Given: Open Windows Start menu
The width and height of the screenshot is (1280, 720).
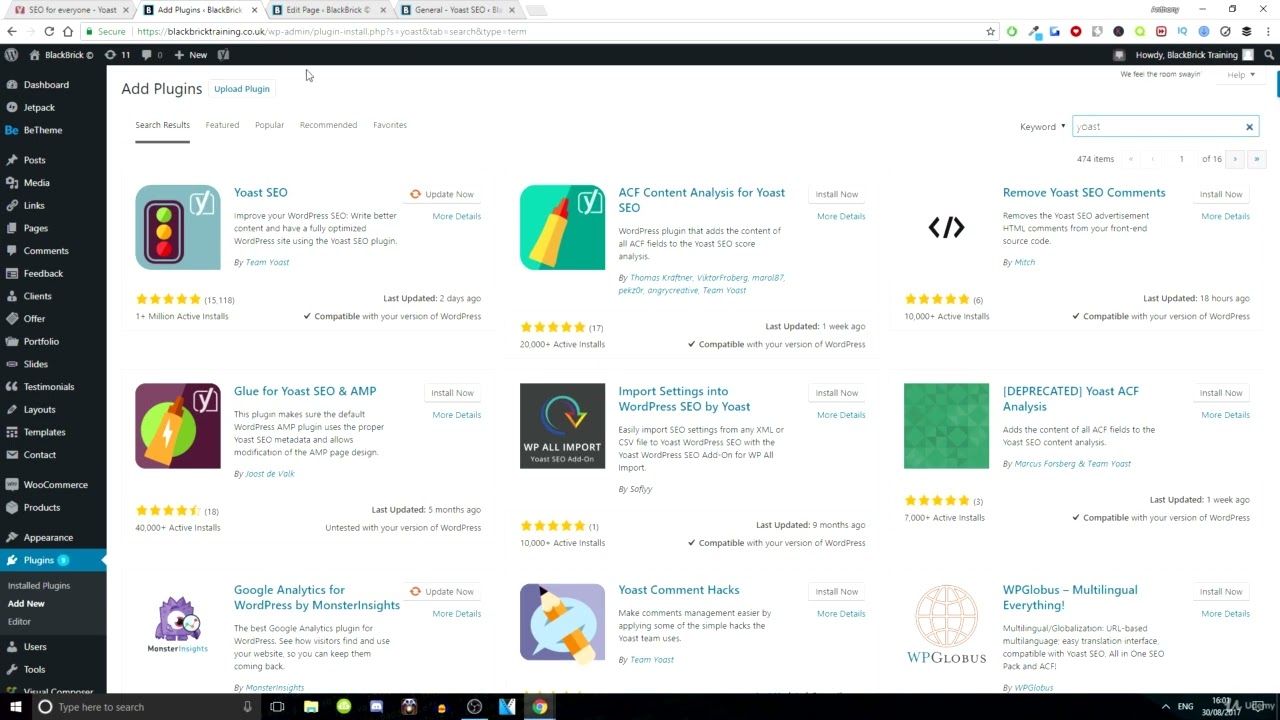Looking at the screenshot, I should click(x=16, y=707).
